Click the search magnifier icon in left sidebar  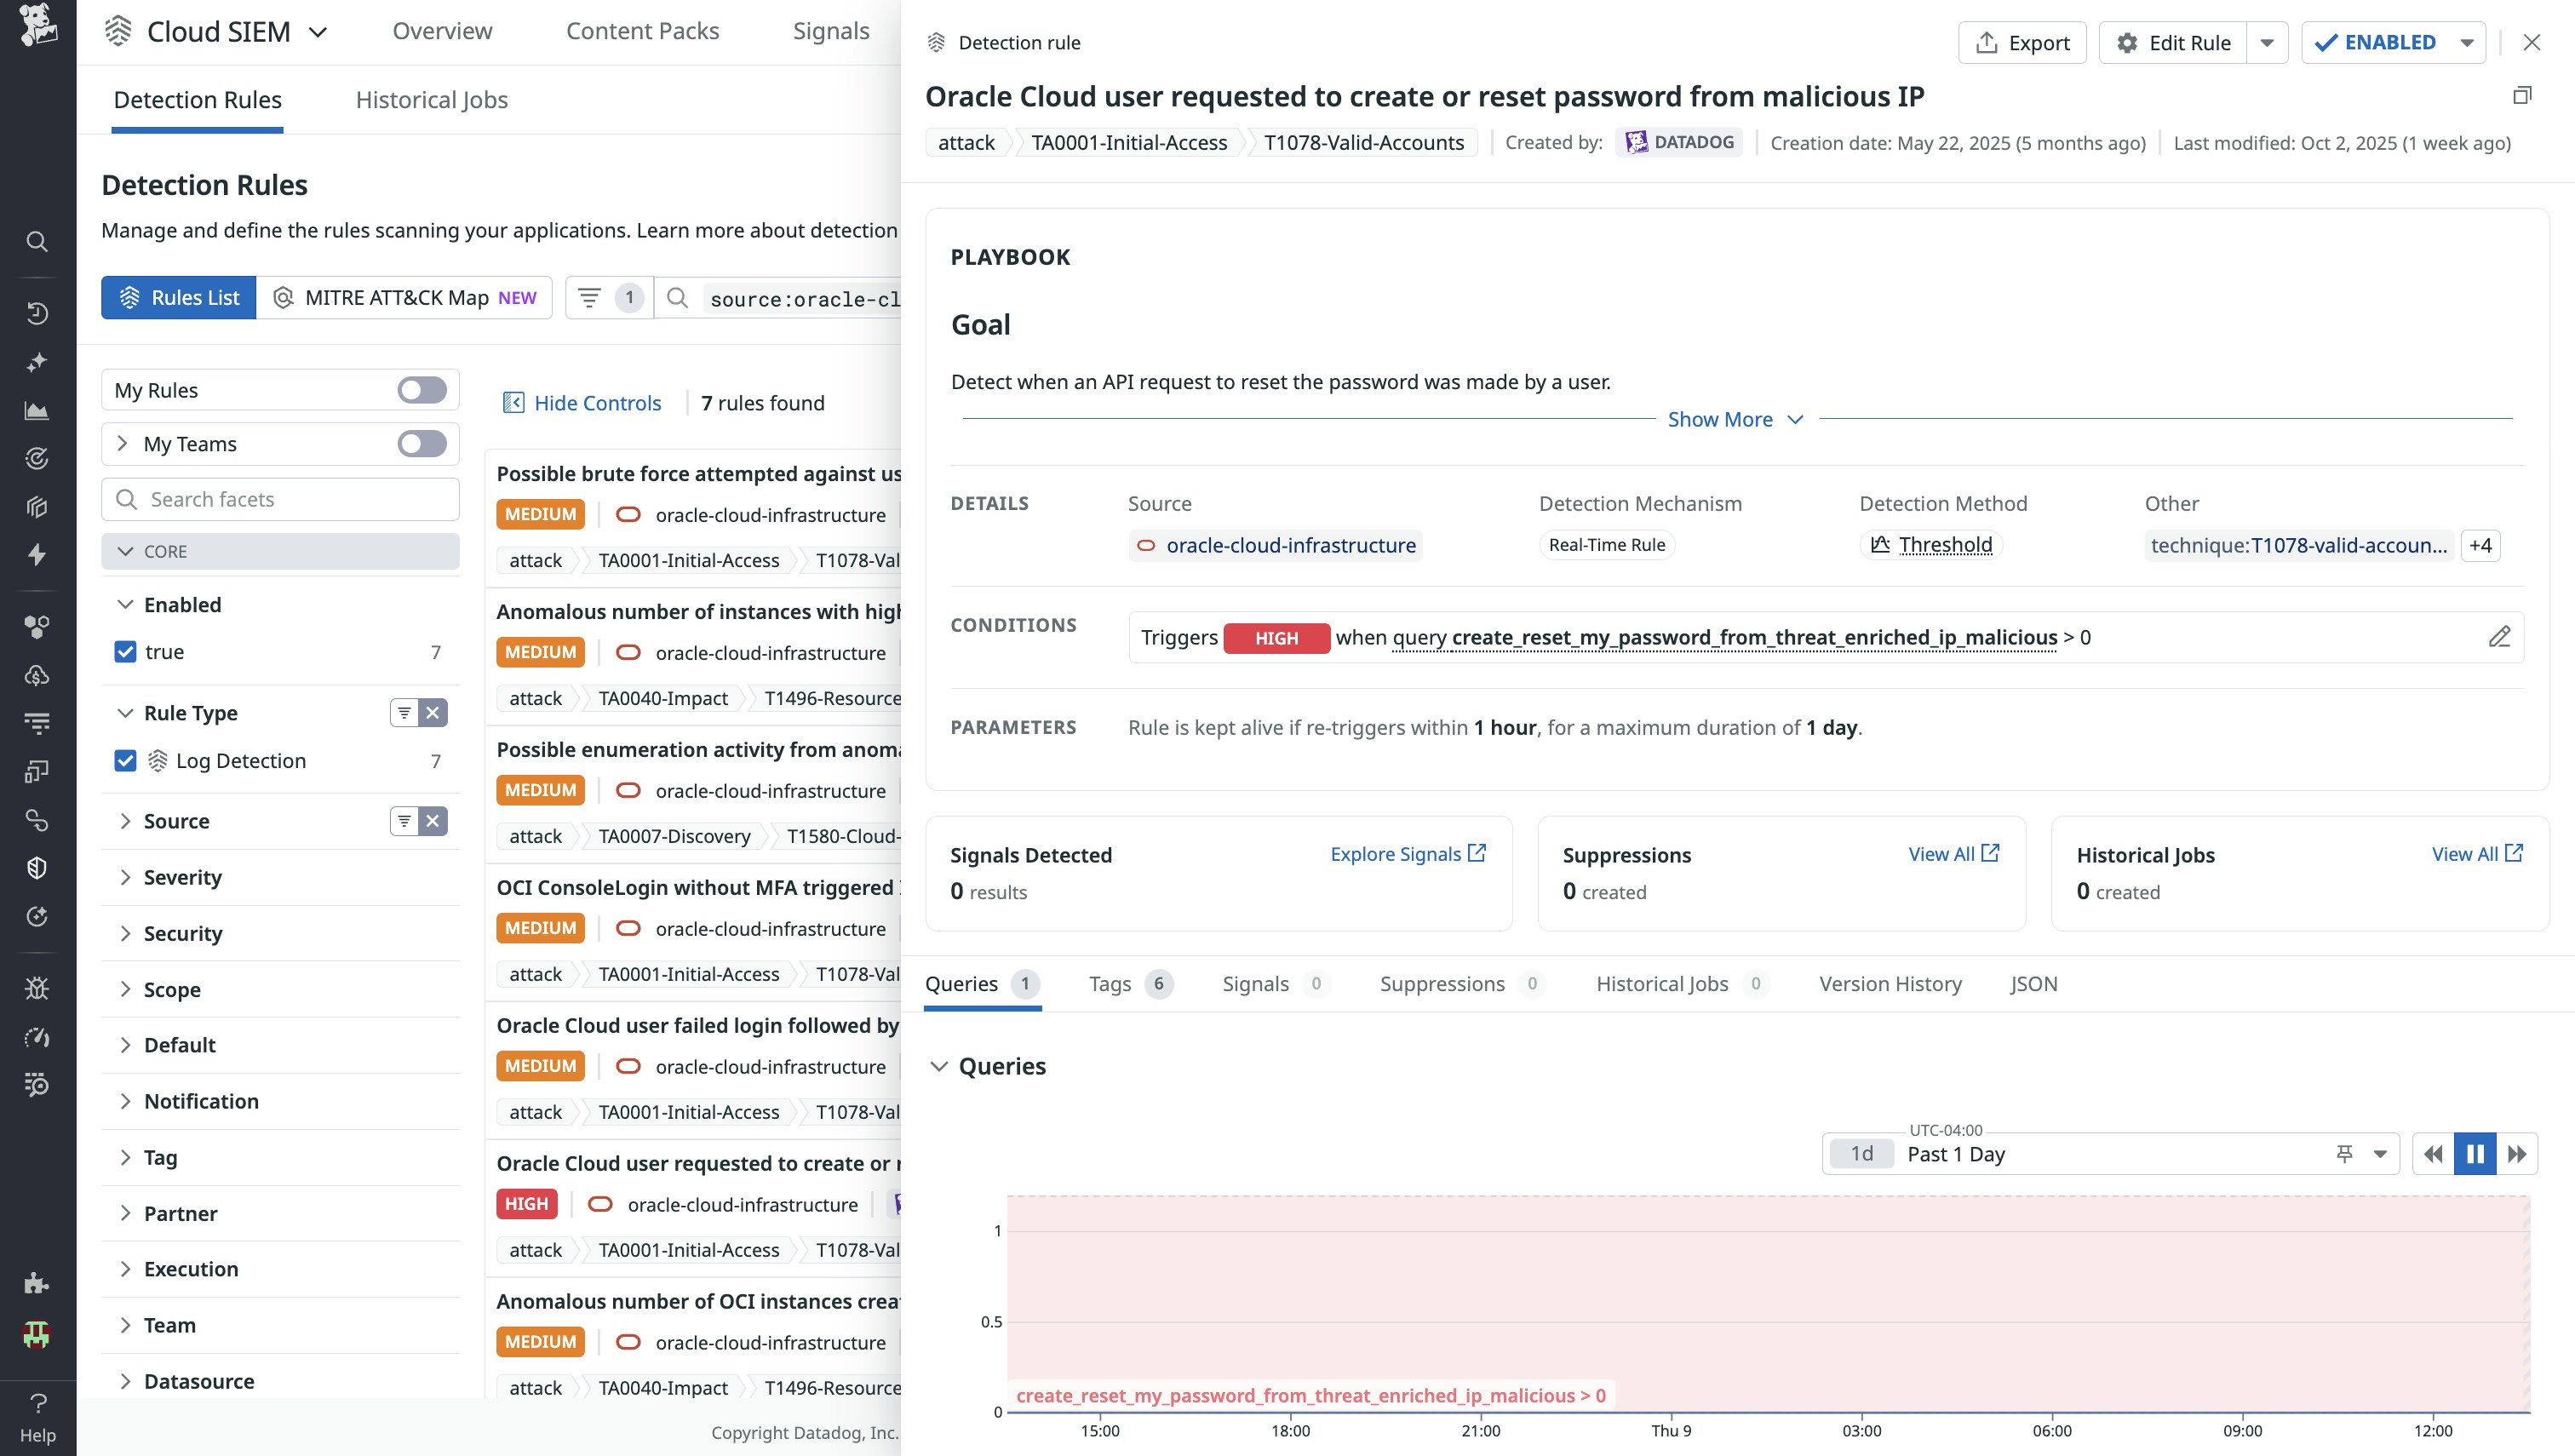37,241
